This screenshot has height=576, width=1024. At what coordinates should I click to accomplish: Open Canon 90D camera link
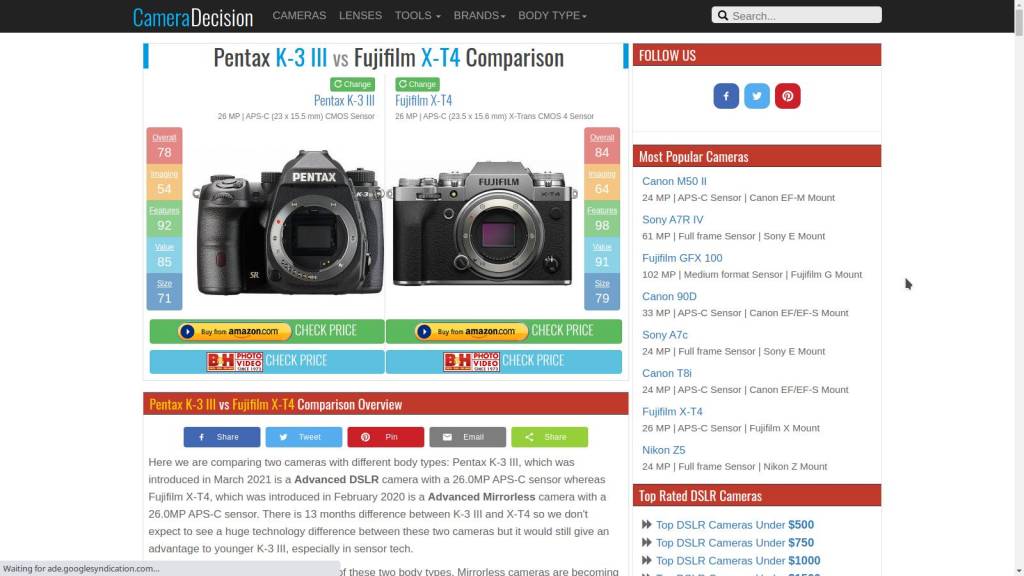coord(669,296)
